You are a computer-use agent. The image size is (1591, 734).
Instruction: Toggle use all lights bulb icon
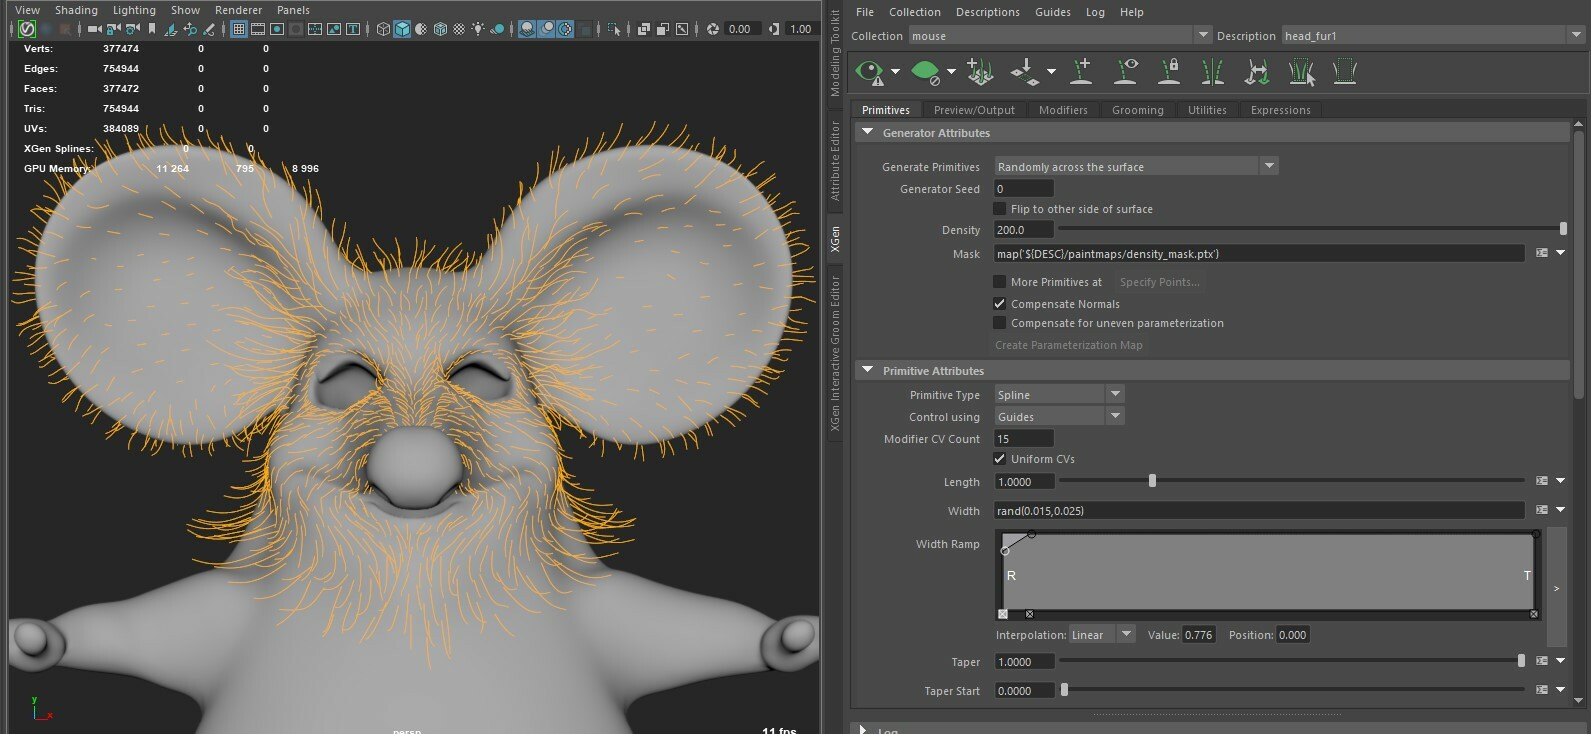coord(478,29)
